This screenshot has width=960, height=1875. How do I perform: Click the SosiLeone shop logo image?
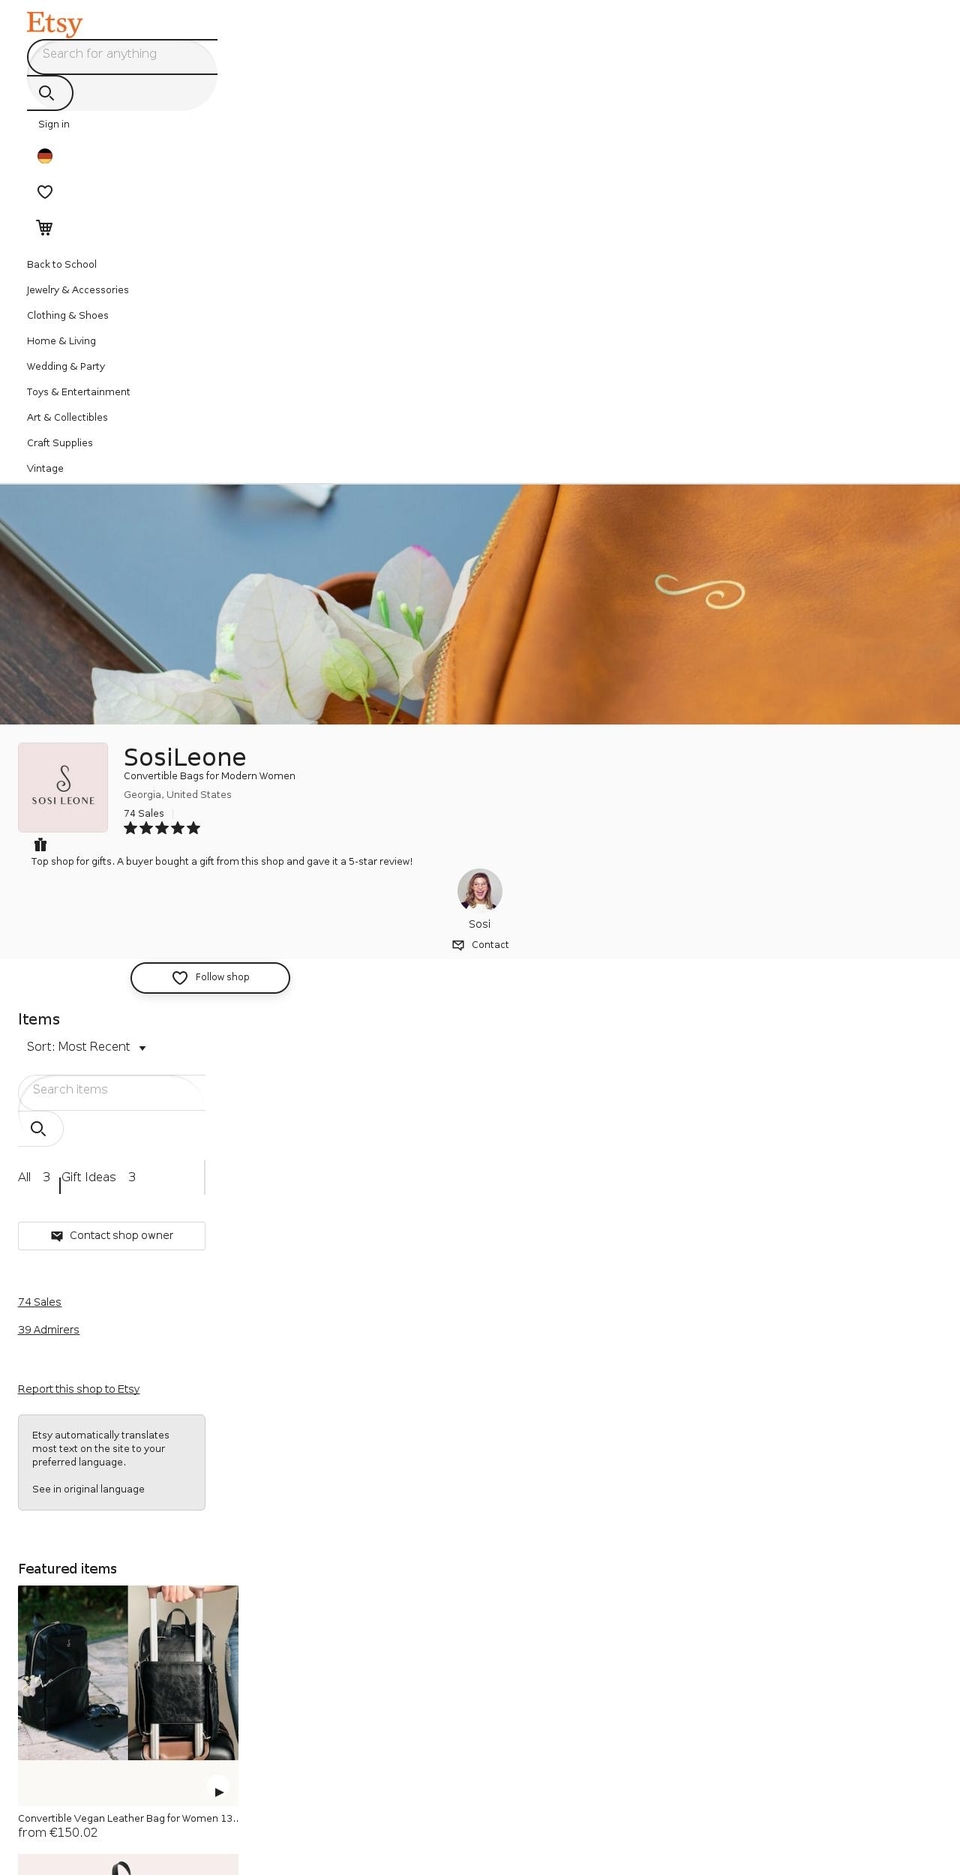63,787
